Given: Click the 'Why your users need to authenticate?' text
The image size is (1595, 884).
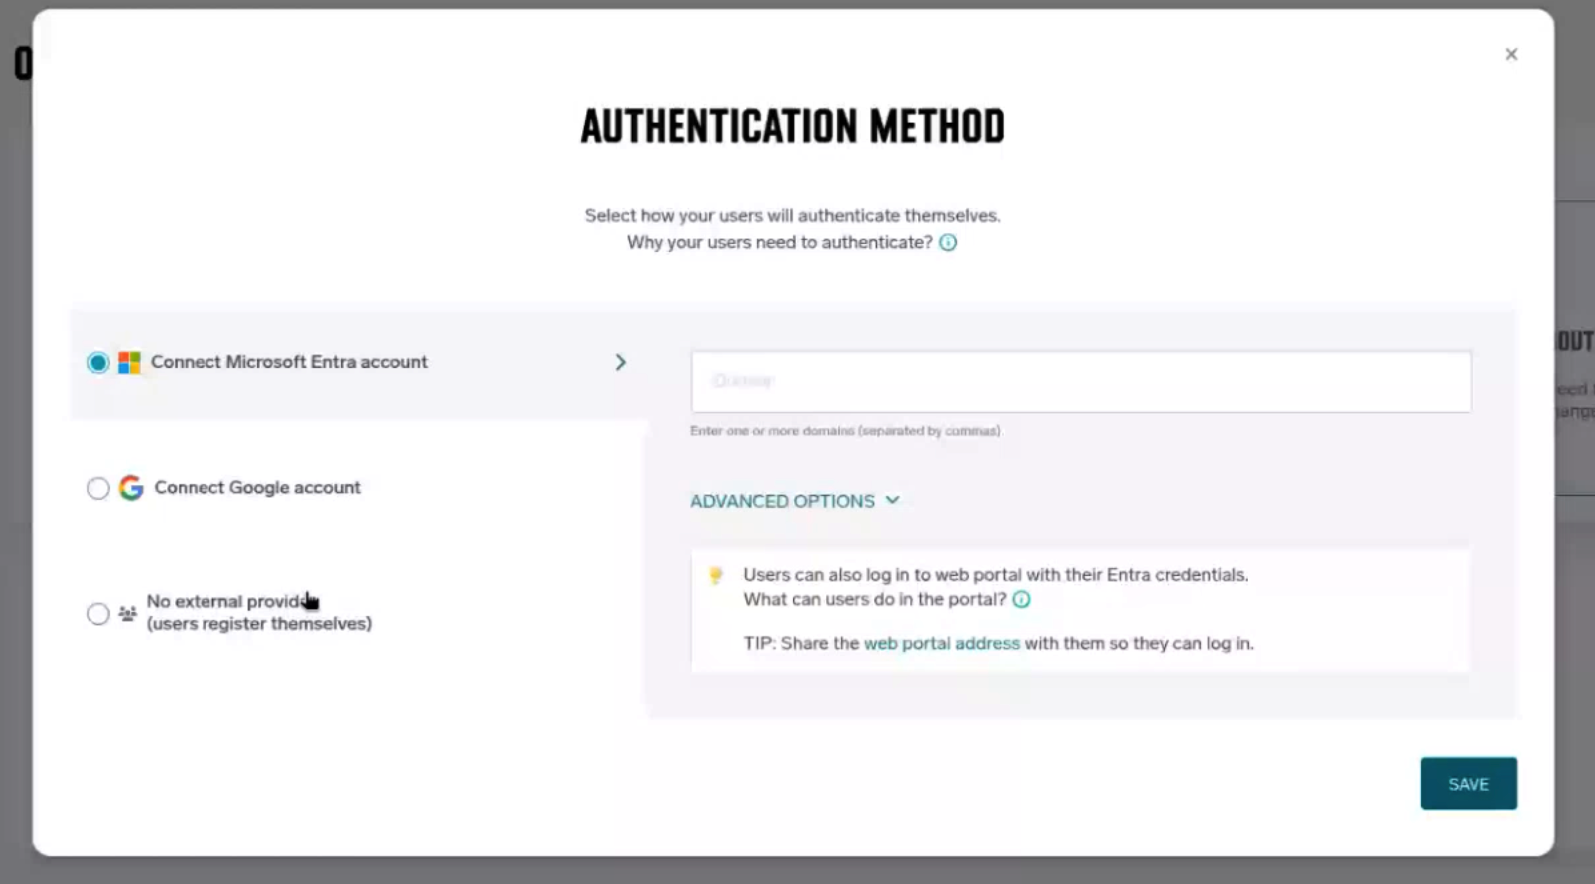Looking at the screenshot, I should tap(779, 243).
